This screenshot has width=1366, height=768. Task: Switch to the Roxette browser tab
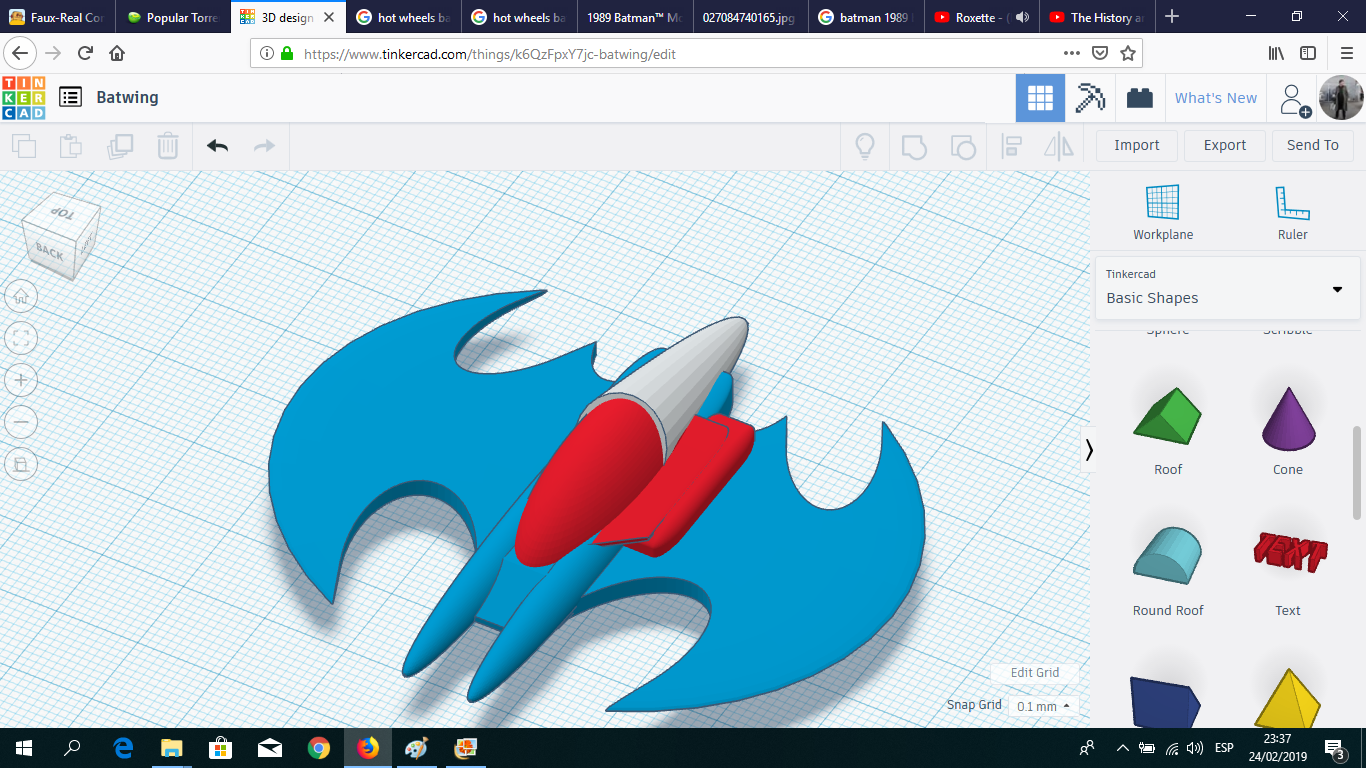980,17
